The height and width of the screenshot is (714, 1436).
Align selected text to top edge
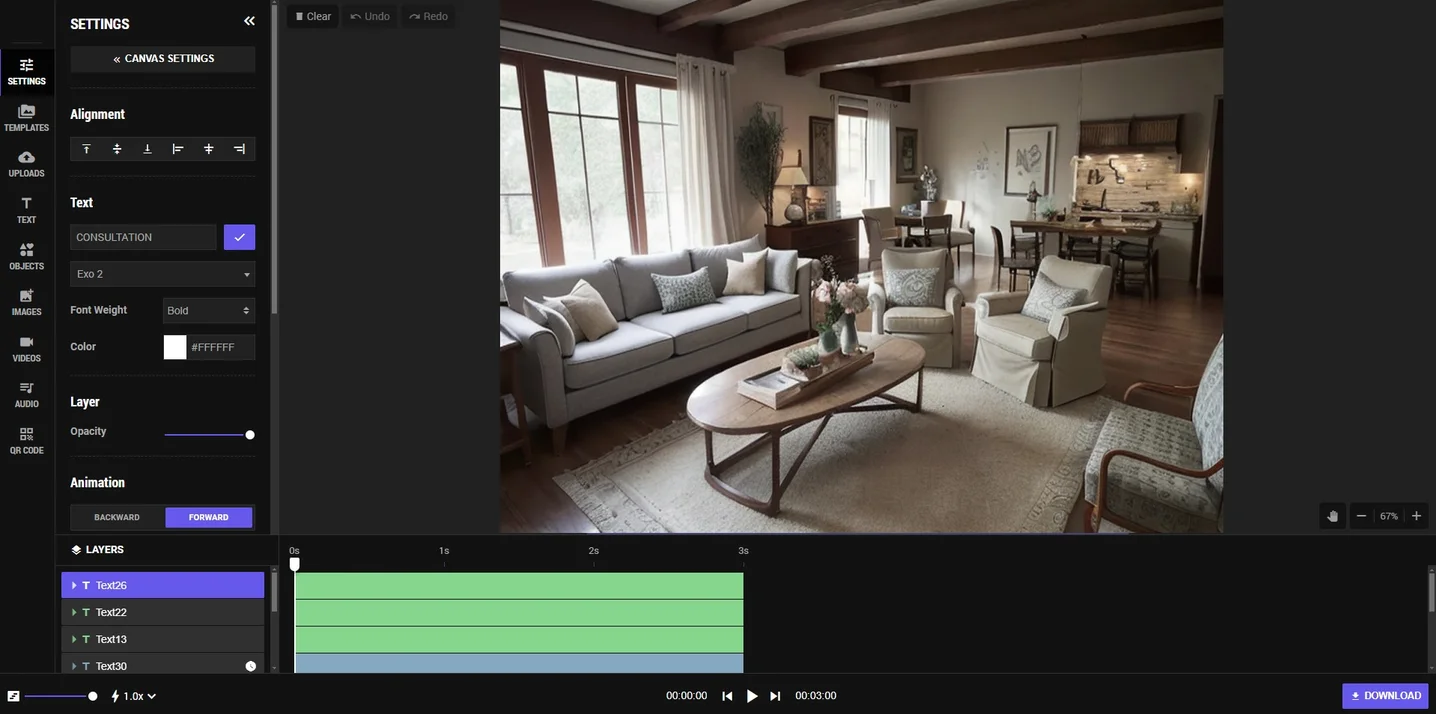pyautogui.click(x=86, y=149)
